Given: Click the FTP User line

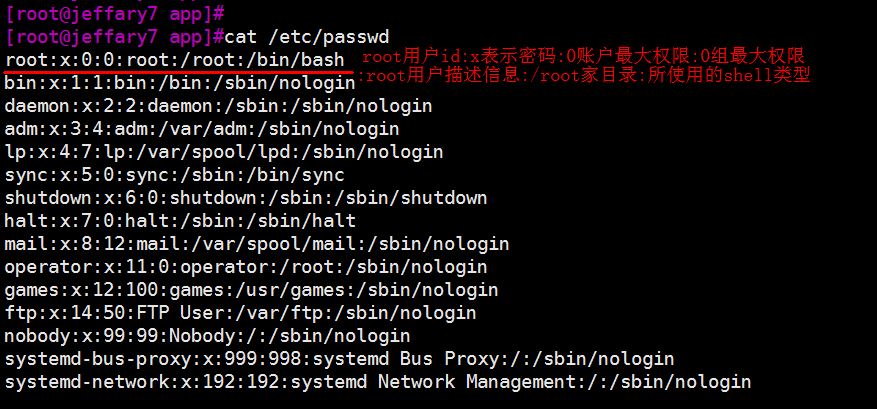Looking at the screenshot, I should click(x=241, y=313).
